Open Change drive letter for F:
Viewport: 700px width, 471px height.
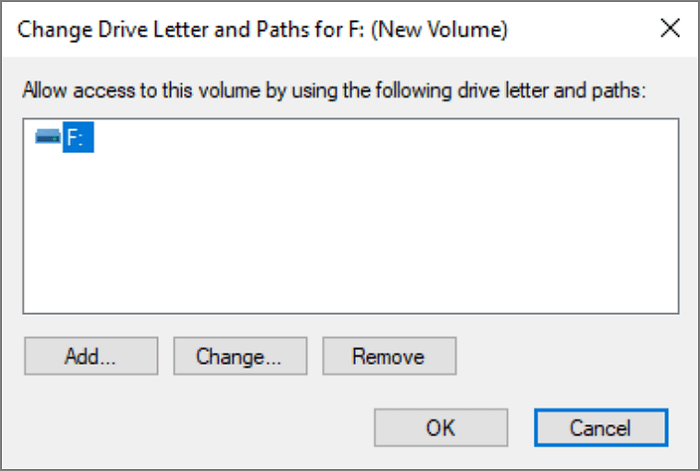pos(239,356)
